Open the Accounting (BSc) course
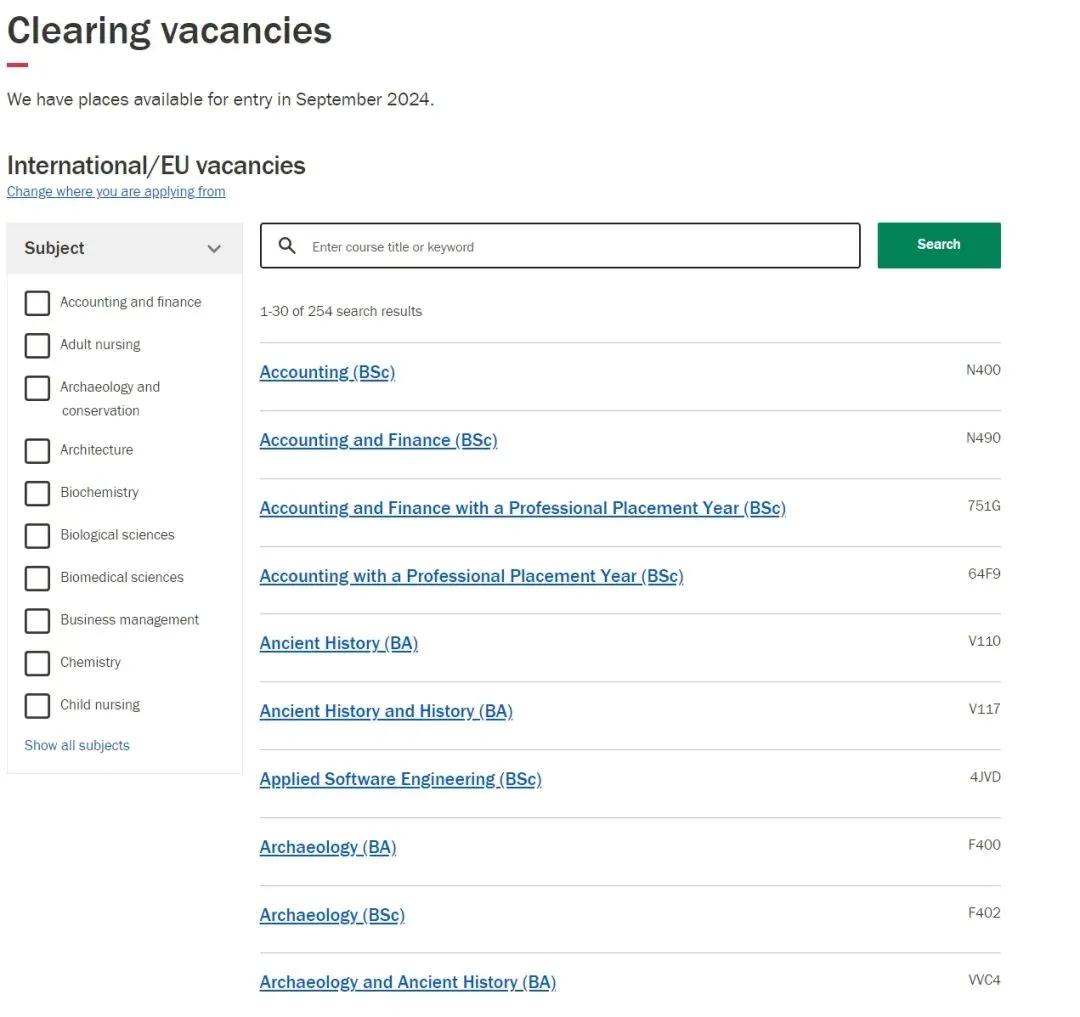This screenshot has height=1017, width=1080. (x=327, y=372)
